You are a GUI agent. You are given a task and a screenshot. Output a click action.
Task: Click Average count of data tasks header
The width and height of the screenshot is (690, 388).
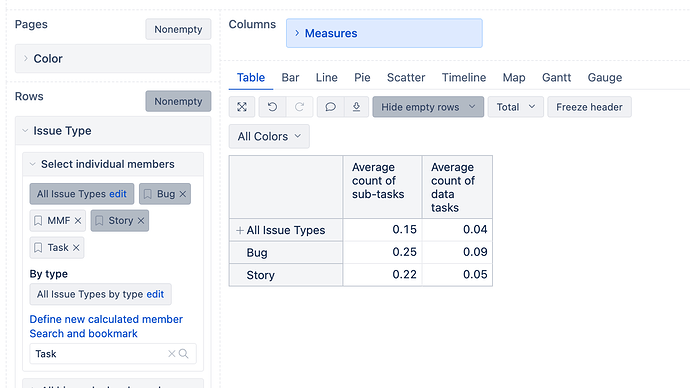pos(457,187)
